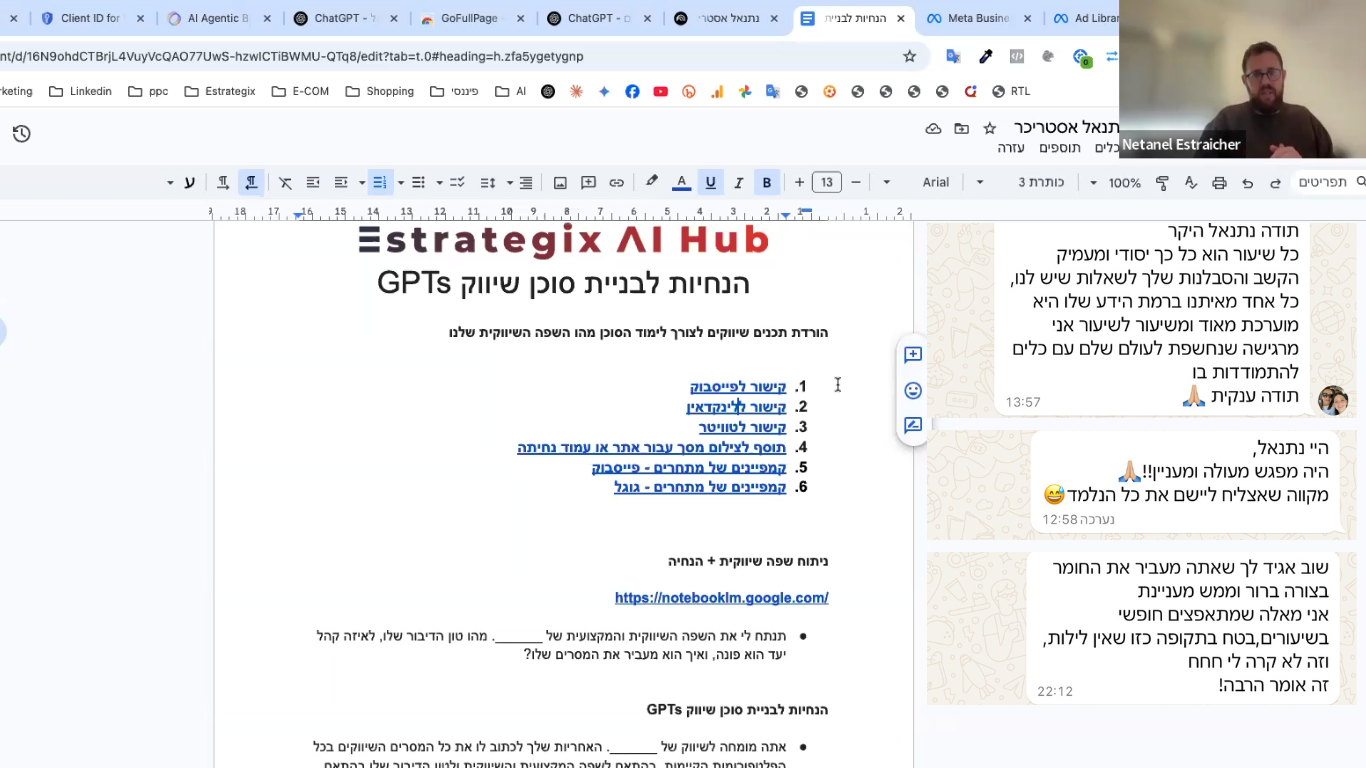The image size is (1366, 768).
Task: View the cloud save status icon
Action: [x=933, y=128]
